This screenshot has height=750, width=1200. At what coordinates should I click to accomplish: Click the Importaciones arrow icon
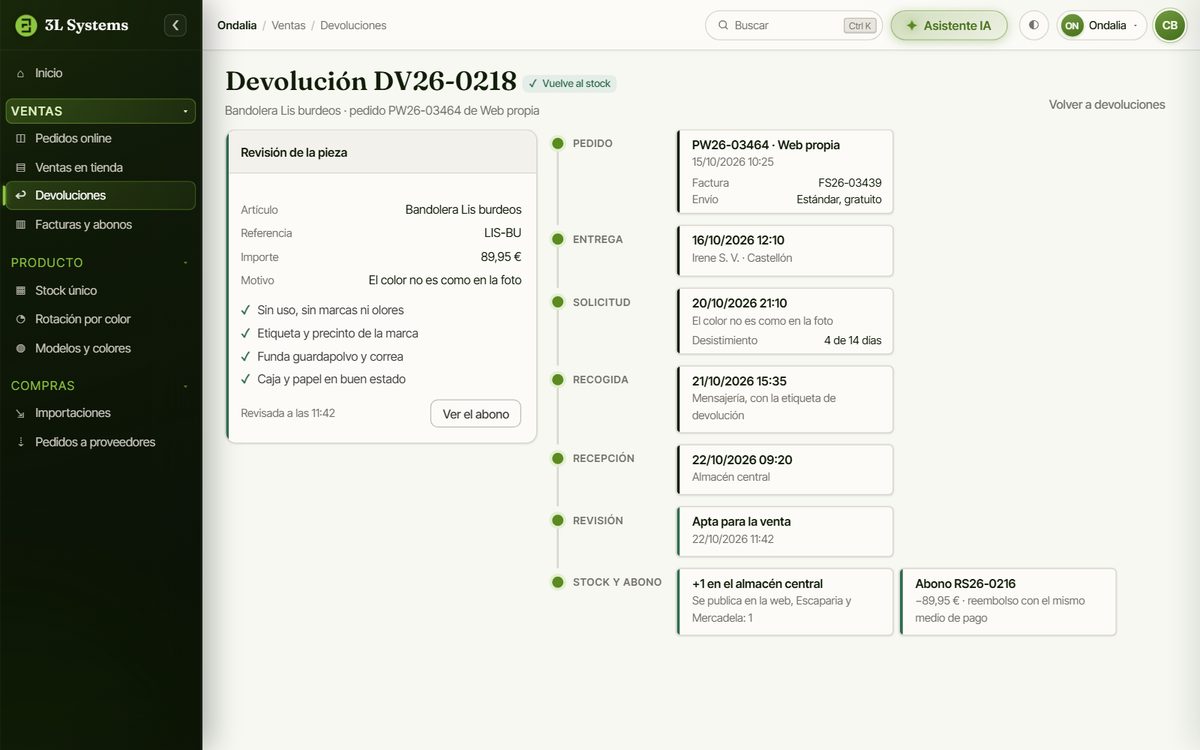pyautogui.click(x=21, y=413)
